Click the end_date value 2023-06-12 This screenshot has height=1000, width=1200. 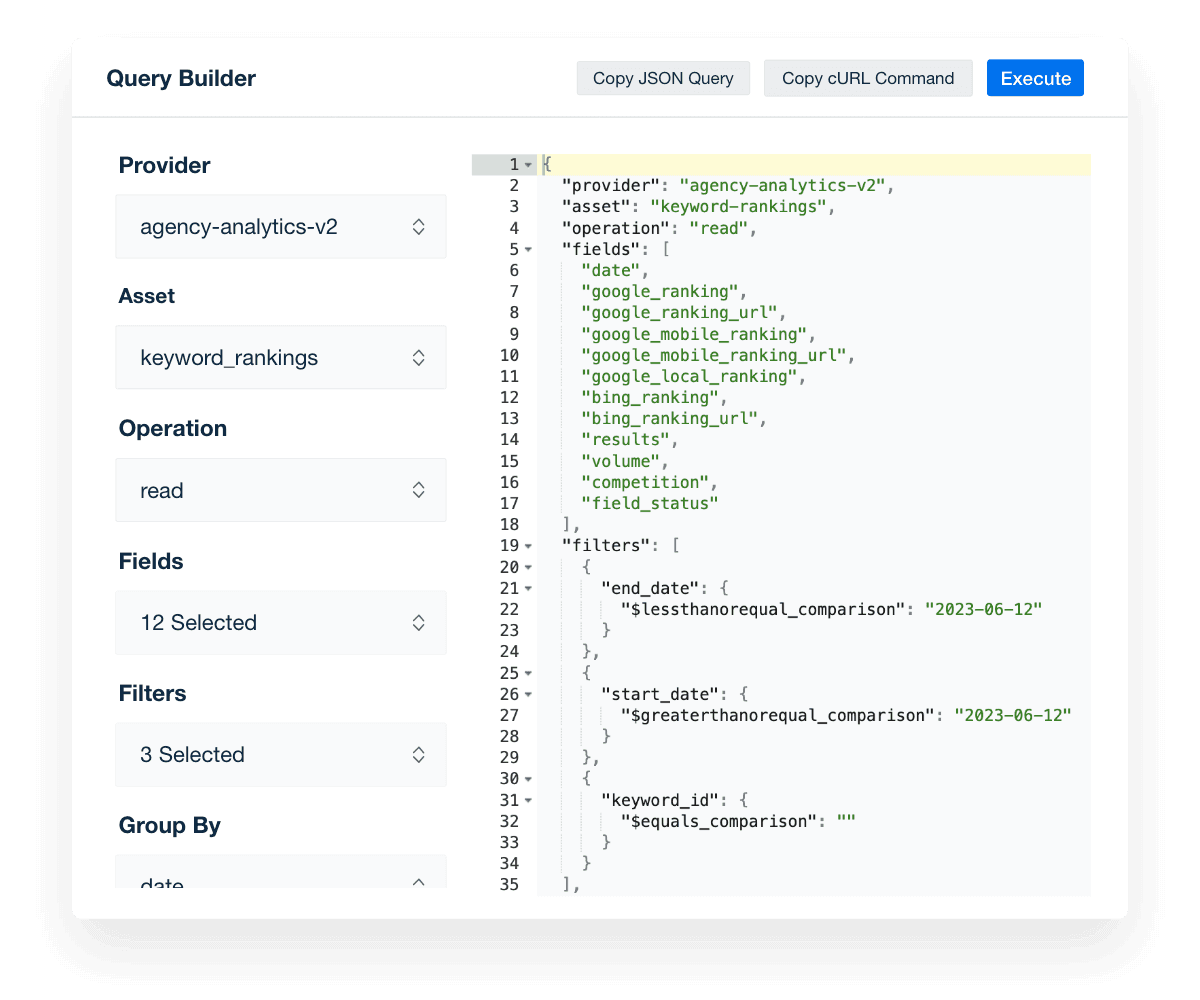983,608
